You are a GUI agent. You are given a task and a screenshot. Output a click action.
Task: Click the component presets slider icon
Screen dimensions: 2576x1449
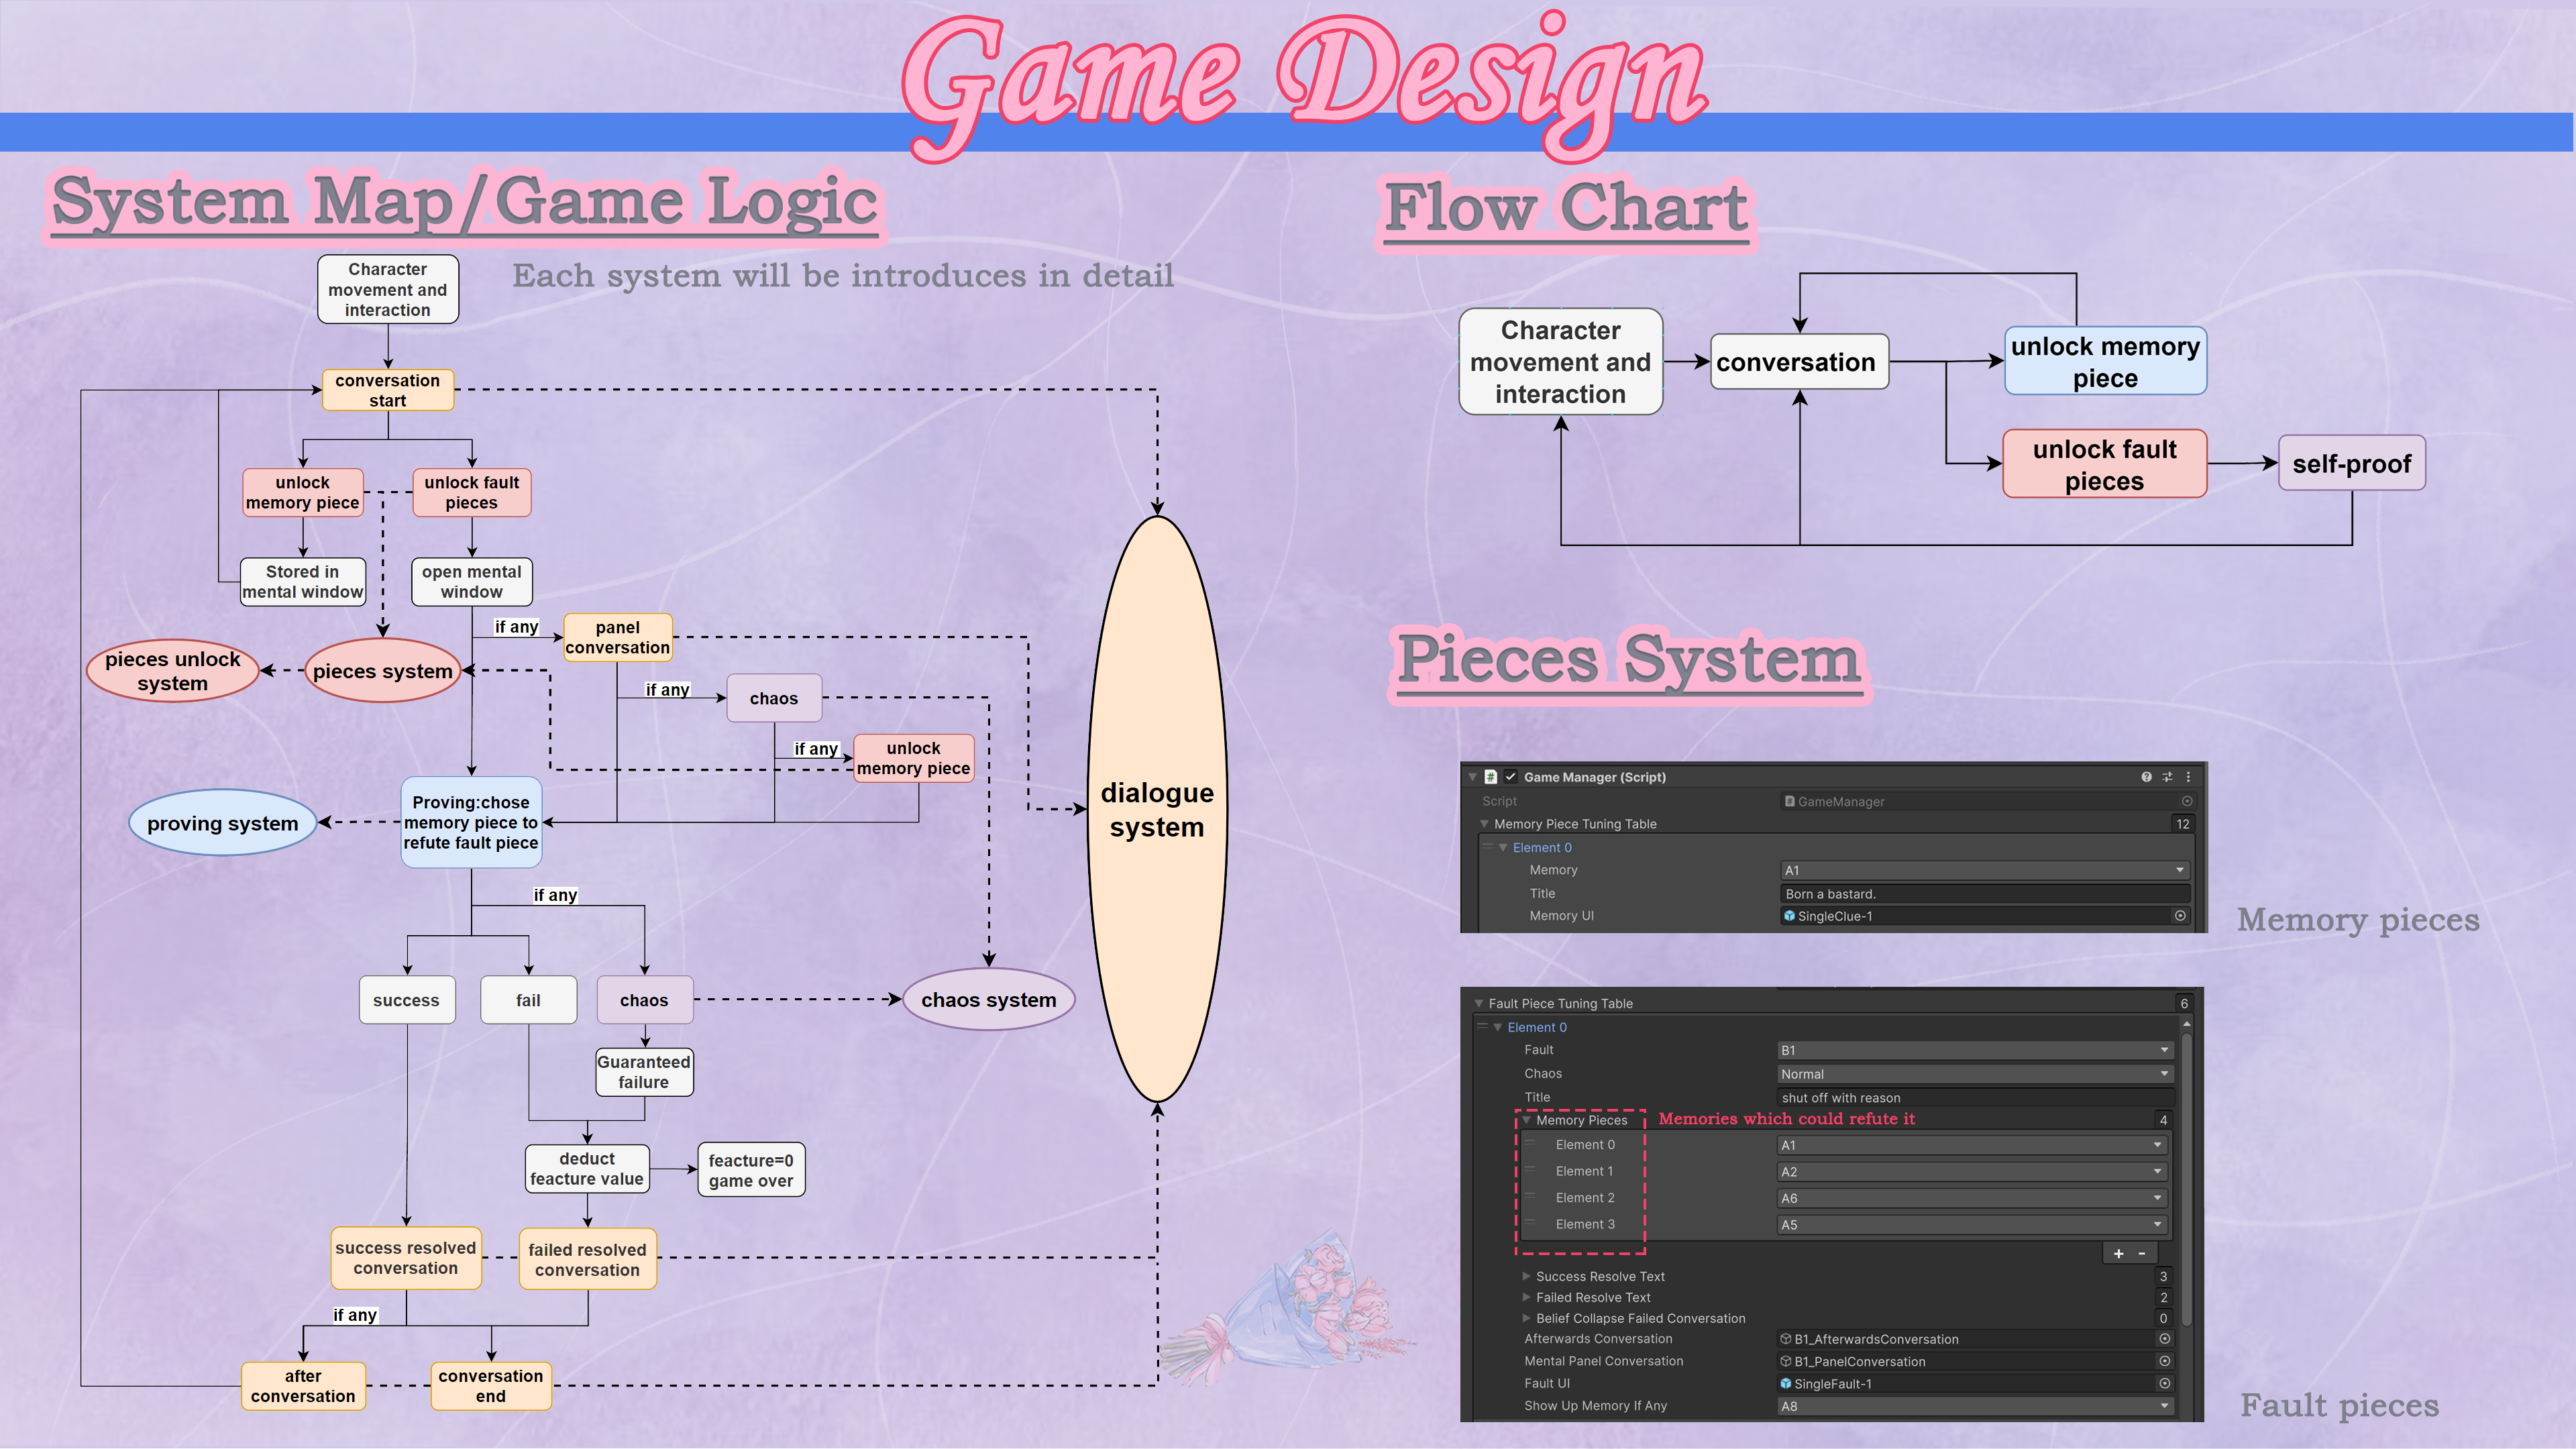[x=2167, y=777]
